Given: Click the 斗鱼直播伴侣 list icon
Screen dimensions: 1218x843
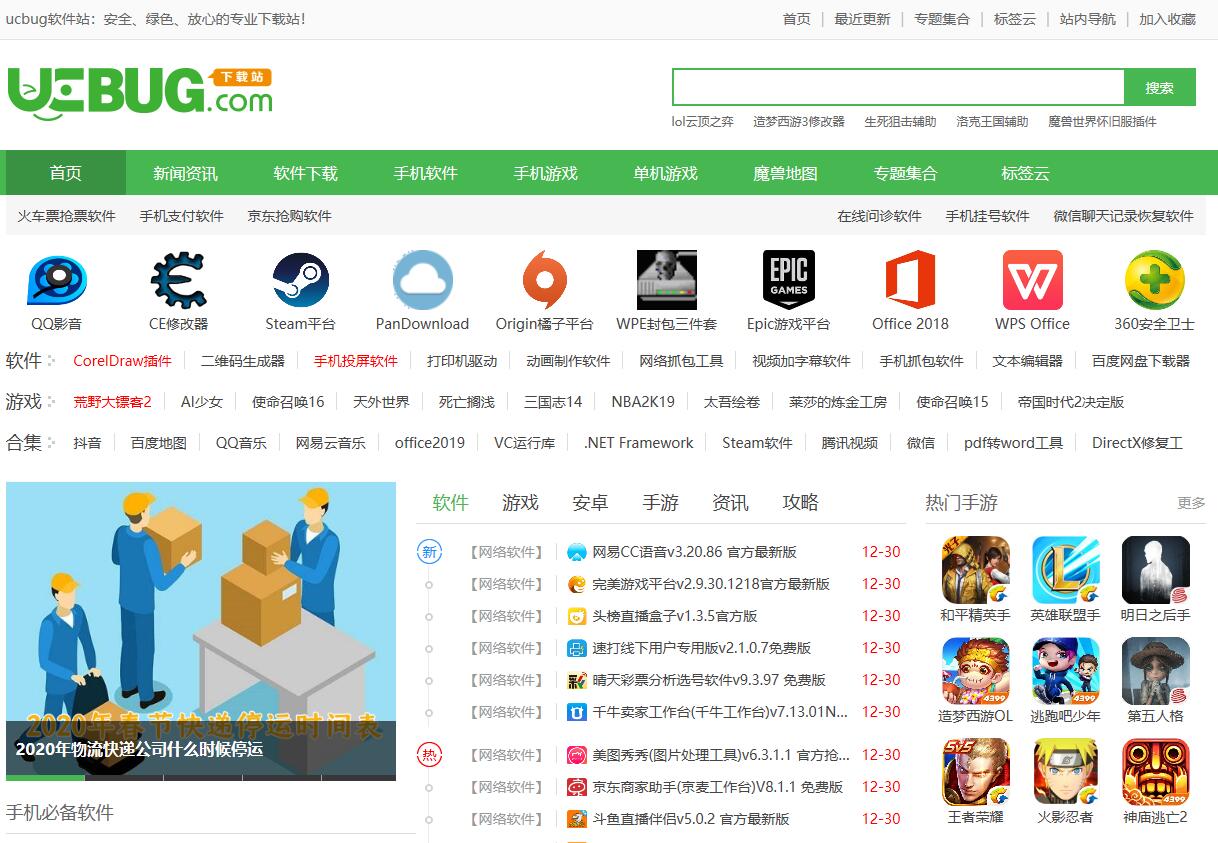Looking at the screenshot, I should 577,819.
